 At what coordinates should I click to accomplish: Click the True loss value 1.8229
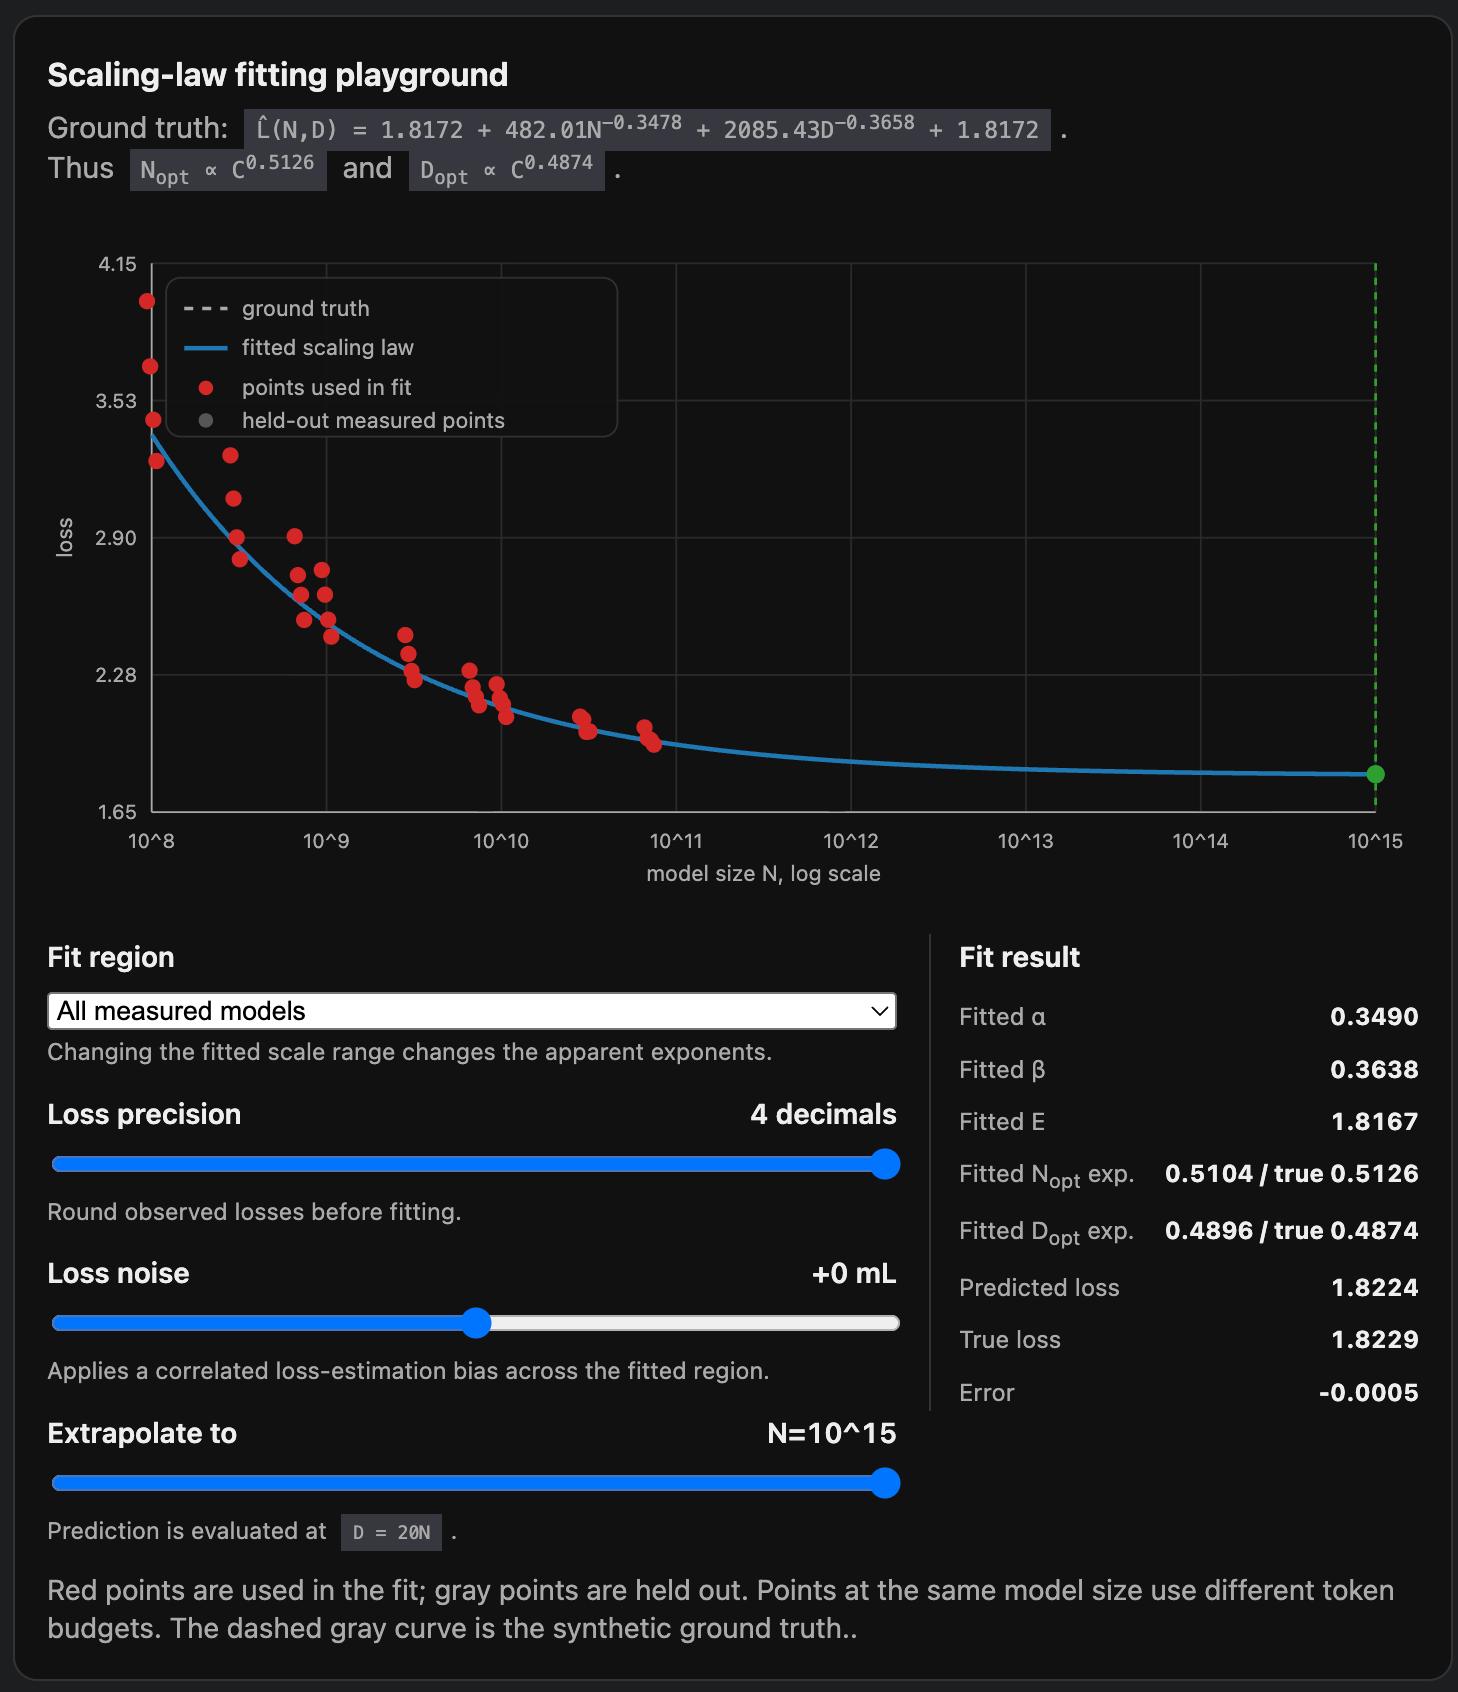click(x=1375, y=1340)
